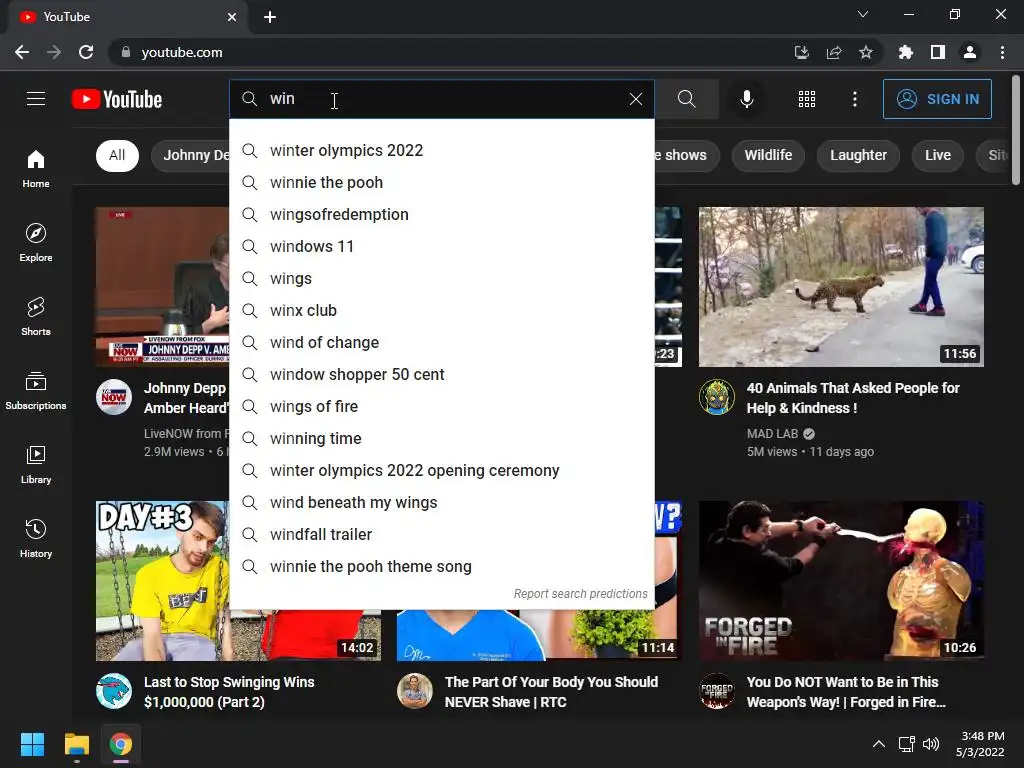The image size is (1024, 768).
Task: Open Subscriptions in sidebar
Action: point(36,391)
